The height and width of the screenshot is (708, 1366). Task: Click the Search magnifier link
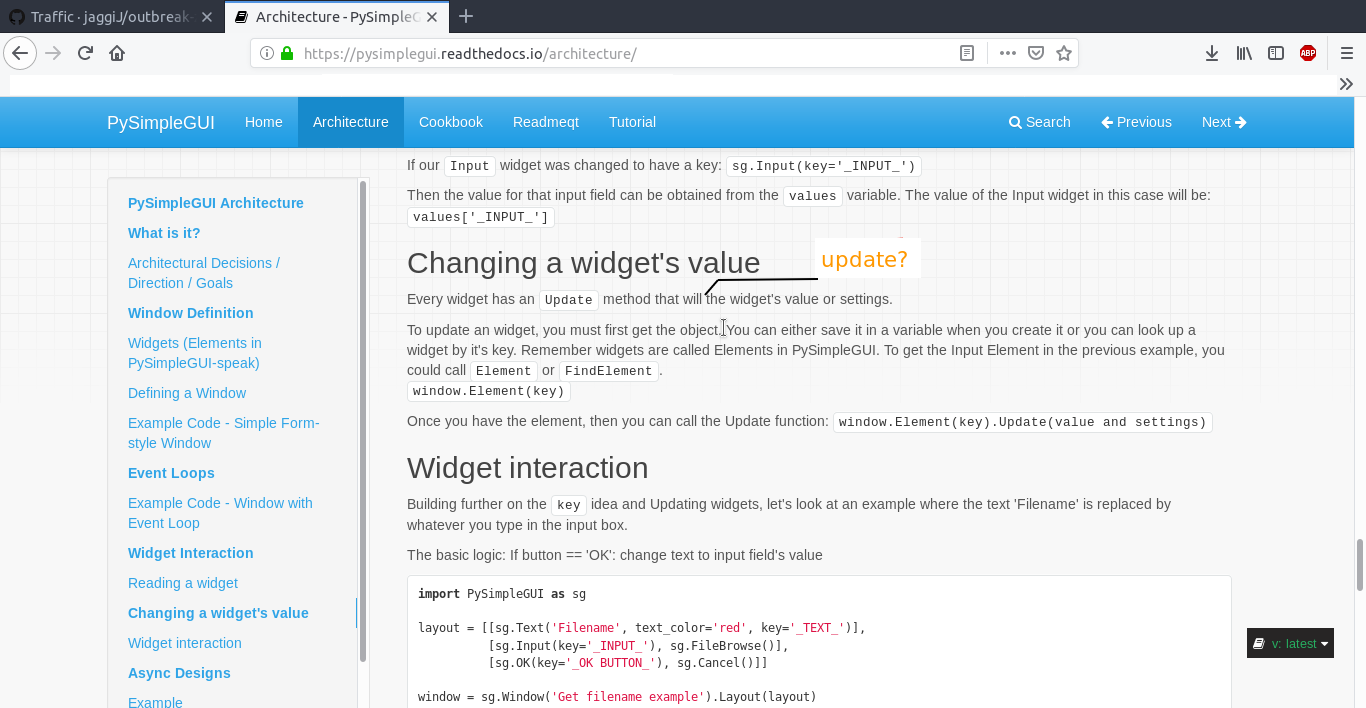click(1040, 122)
